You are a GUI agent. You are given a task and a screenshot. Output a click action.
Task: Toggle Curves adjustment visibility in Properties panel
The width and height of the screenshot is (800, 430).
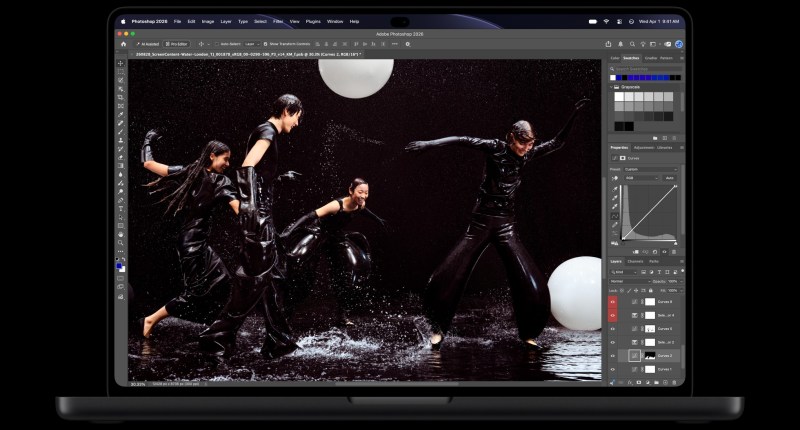pyautogui.click(x=664, y=252)
